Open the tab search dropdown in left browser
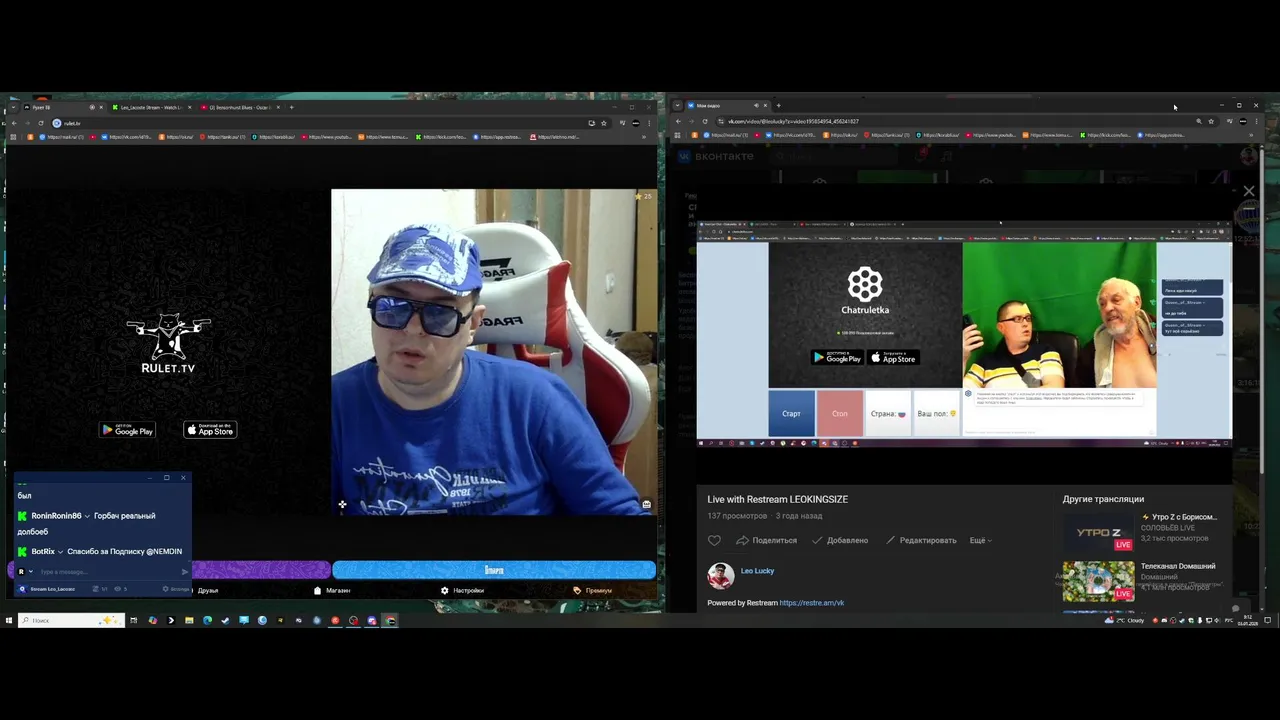The width and height of the screenshot is (1280, 720). click(12, 107)
